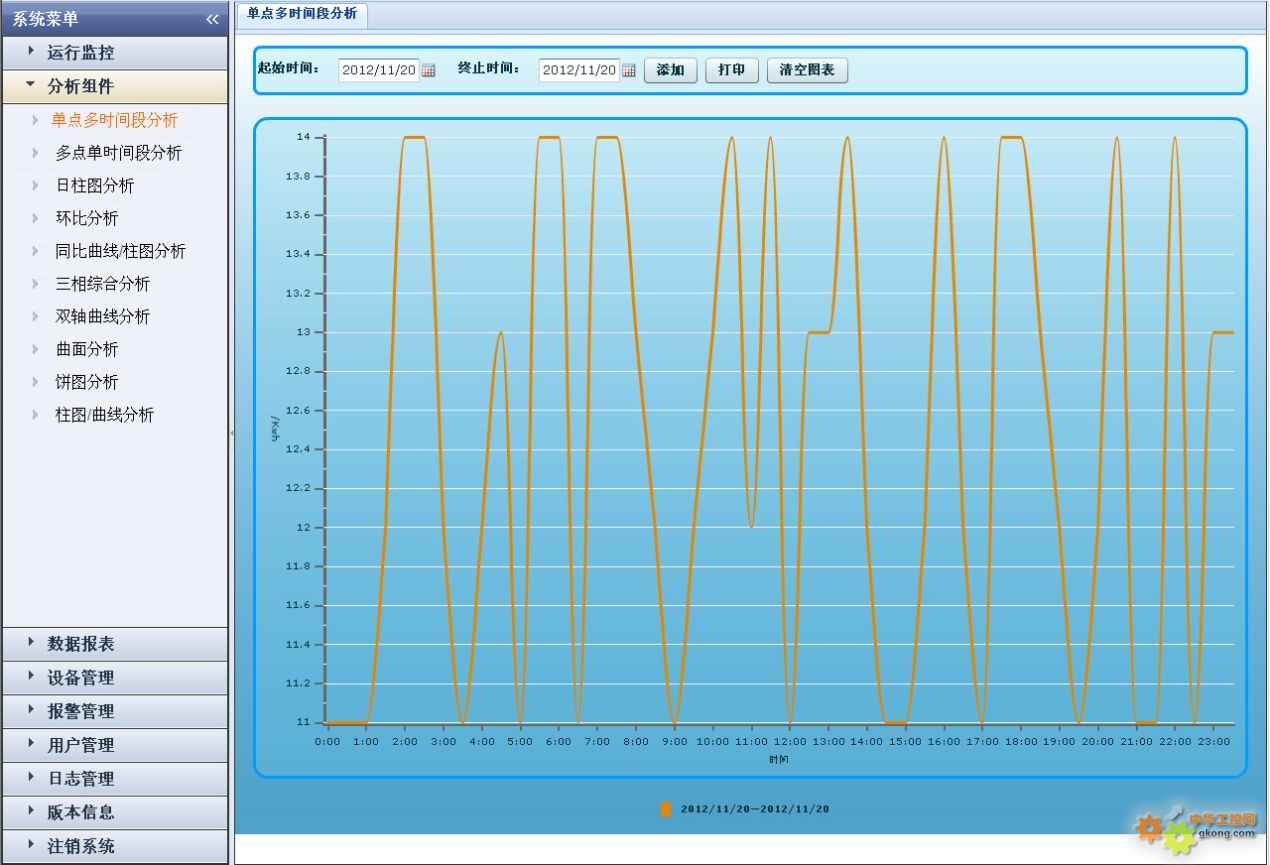Click the 终止时间 date input field
This screenshot has width=1270, height=865.
click(x=579, y=71)
